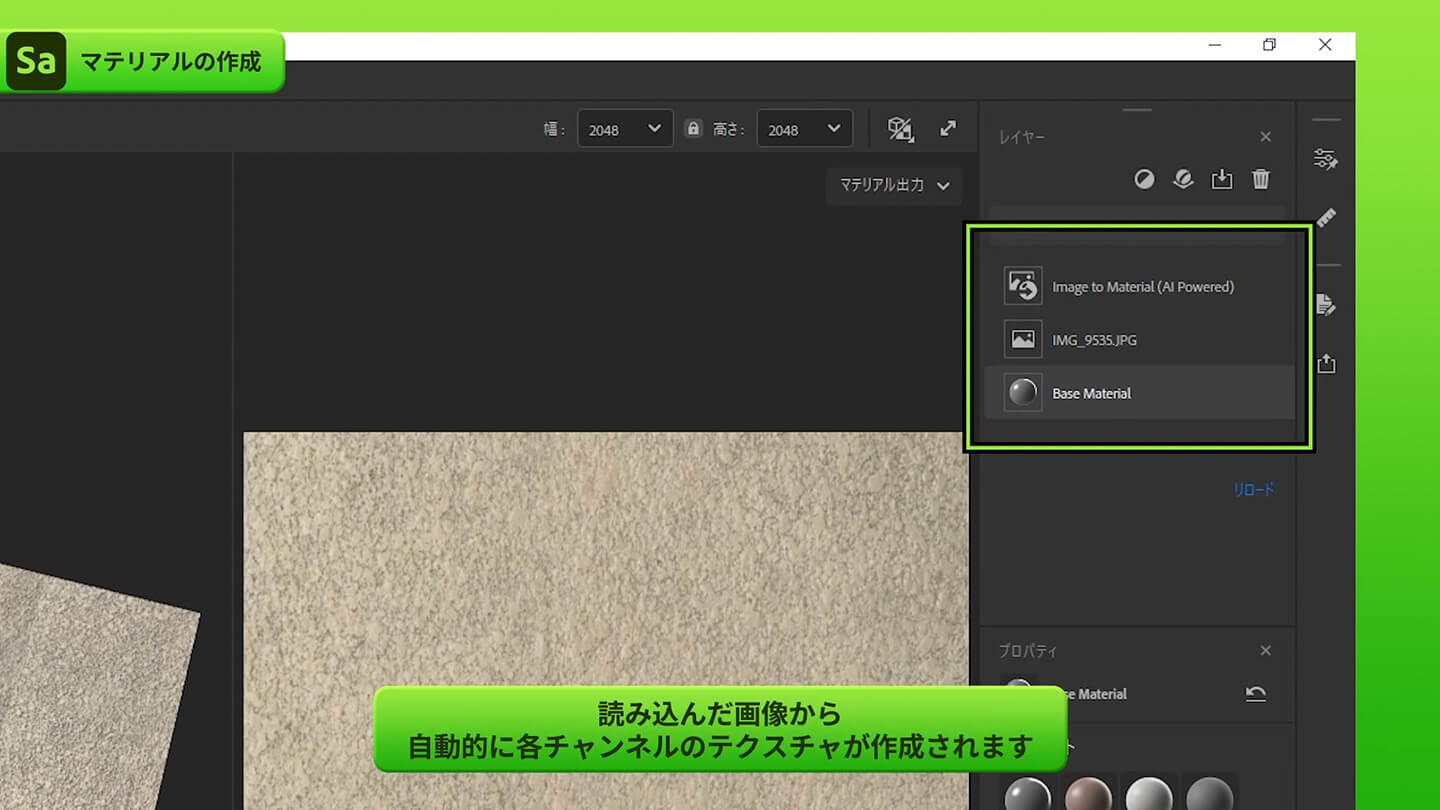Select the Base Material layer
This screenshot has height=810, width=1440.
coord(1140,393)
